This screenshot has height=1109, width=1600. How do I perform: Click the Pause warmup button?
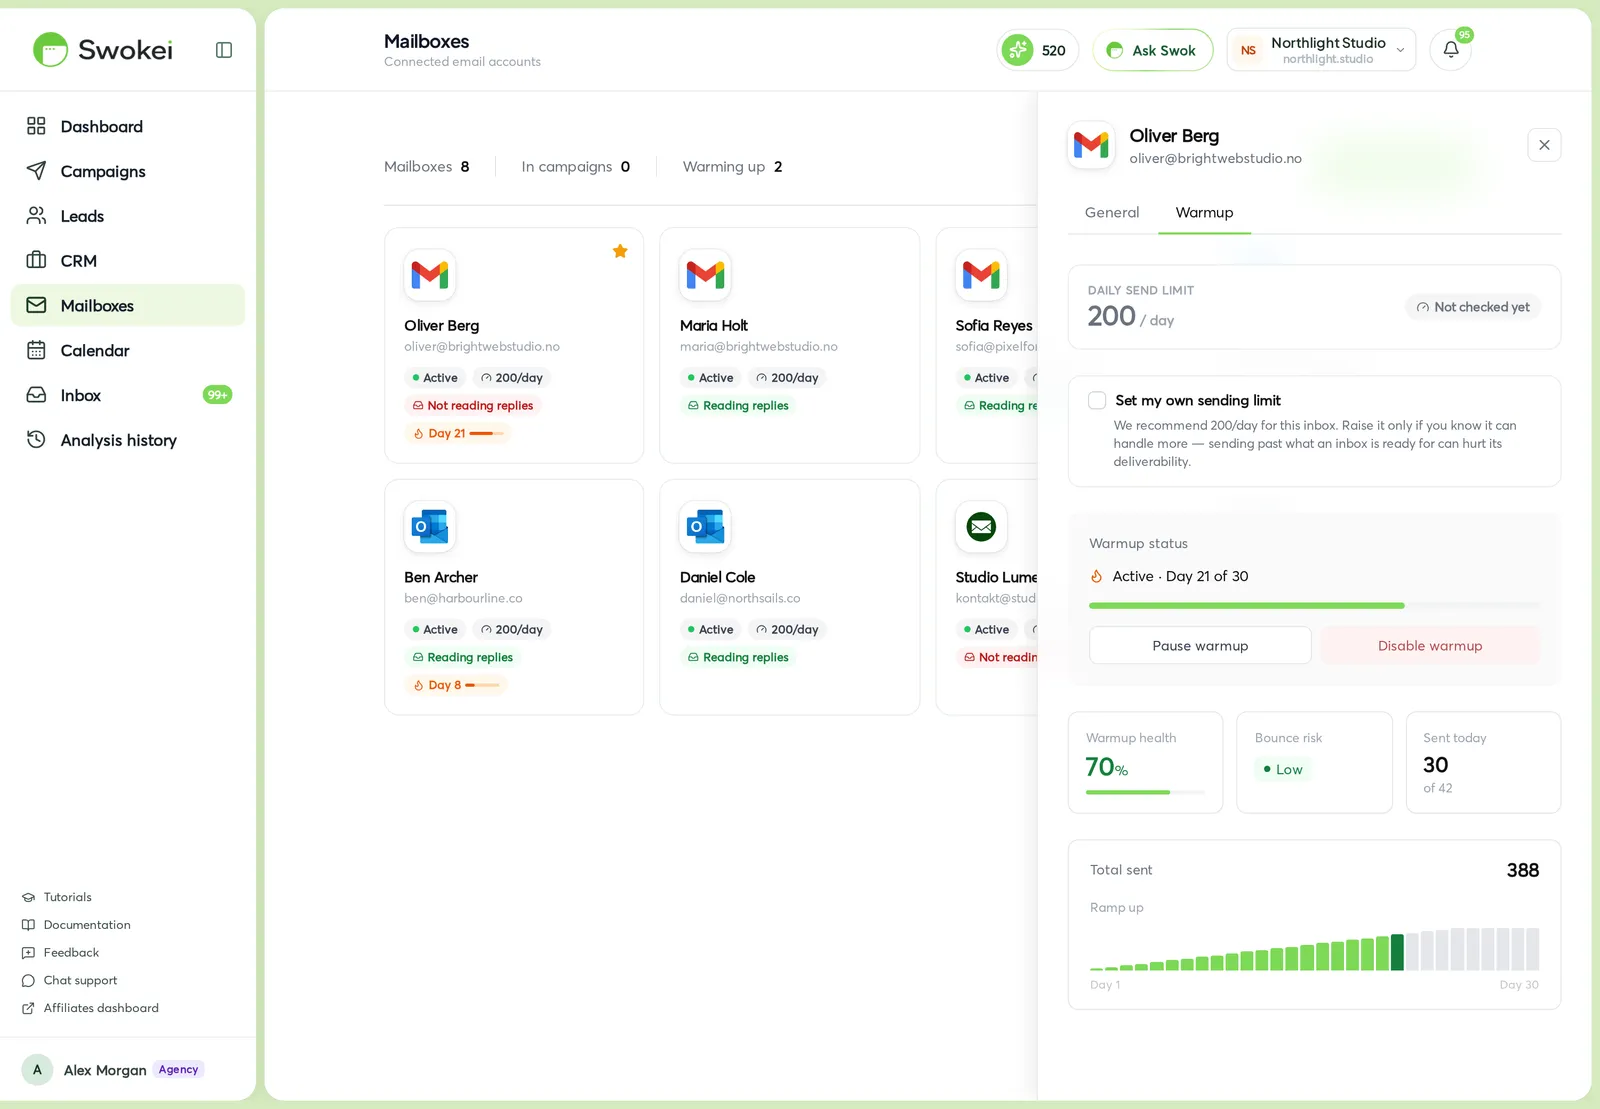click(1200, 645)
